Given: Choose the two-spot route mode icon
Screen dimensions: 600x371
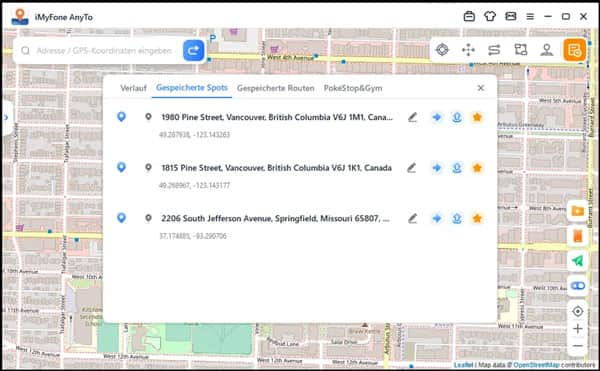Looking at the screenshot, I should [x=494, y=50].
